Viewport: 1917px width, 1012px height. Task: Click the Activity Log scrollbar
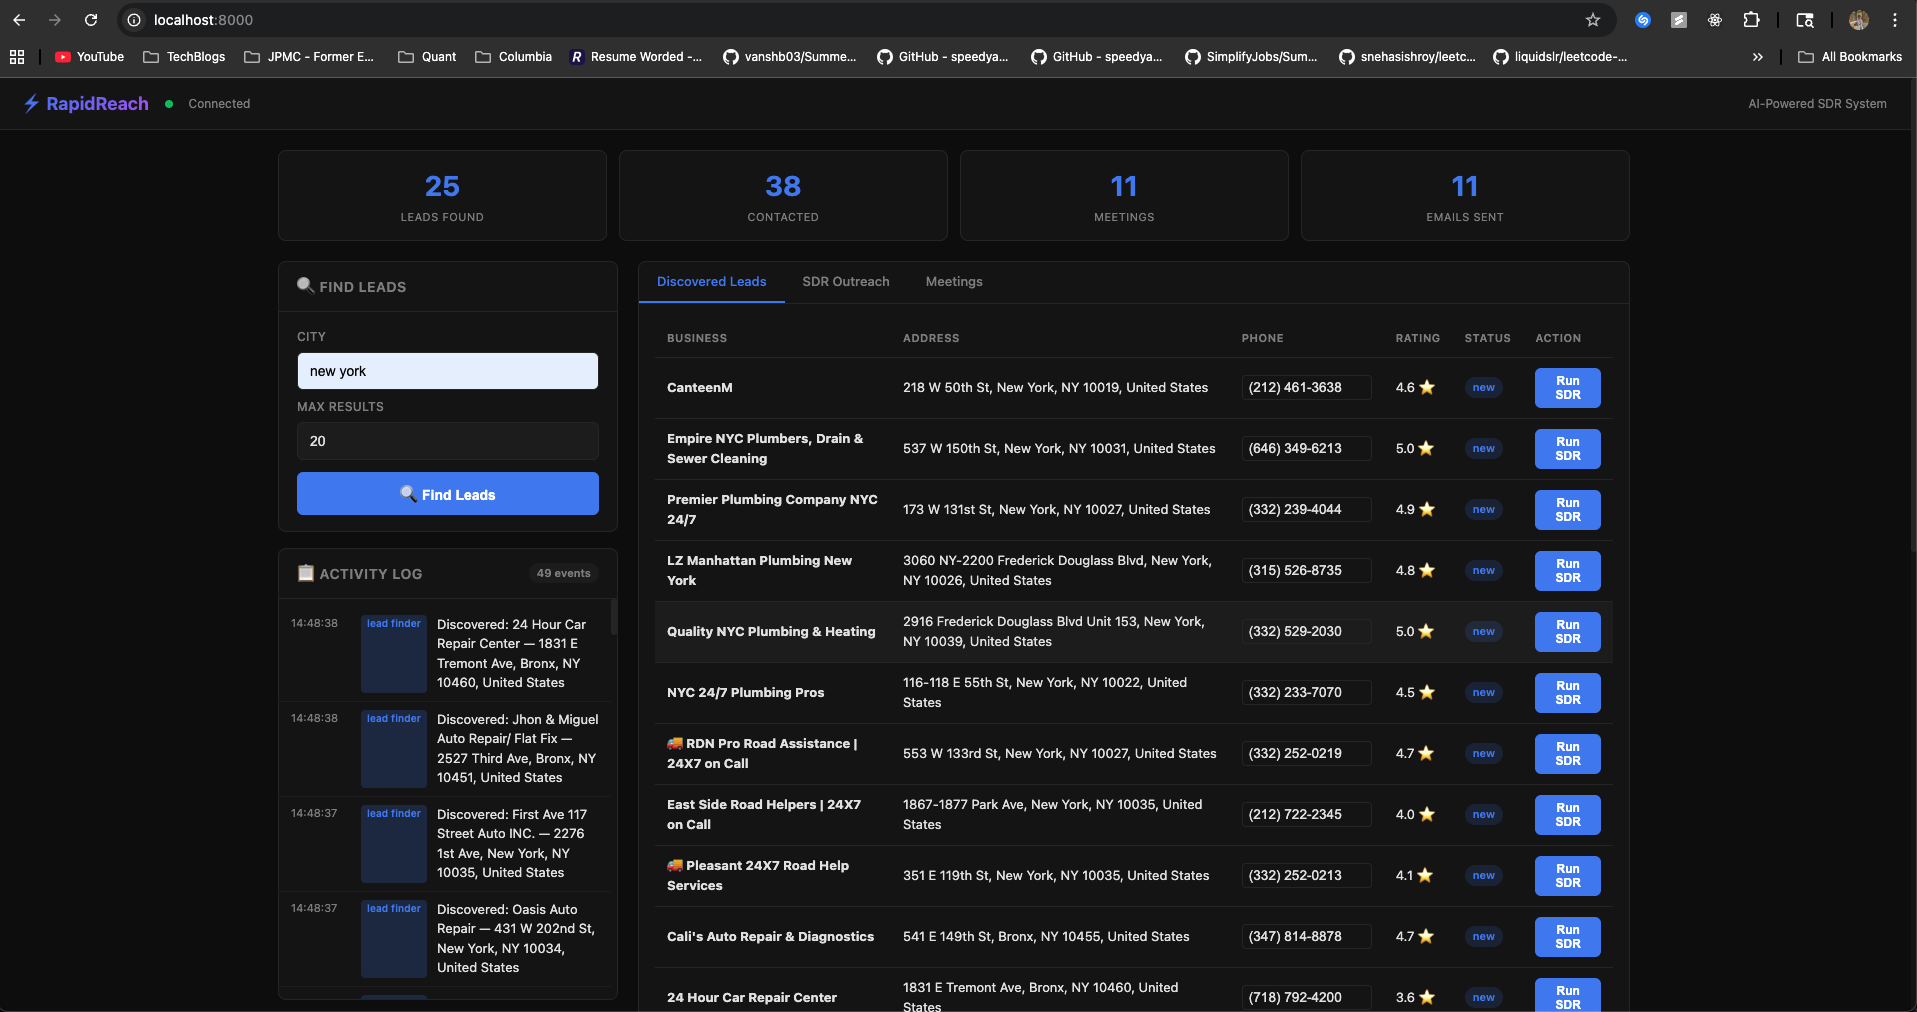tap(613, 617)
